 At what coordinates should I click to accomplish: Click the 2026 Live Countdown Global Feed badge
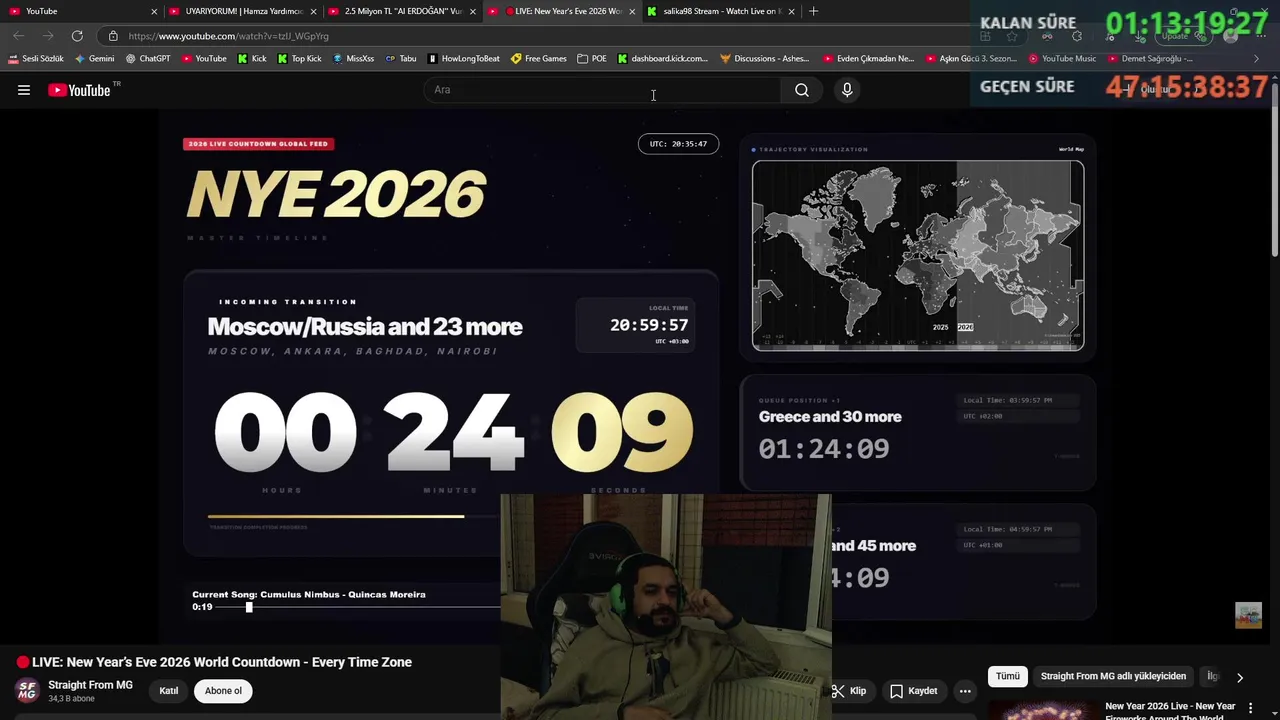(258, 144)
